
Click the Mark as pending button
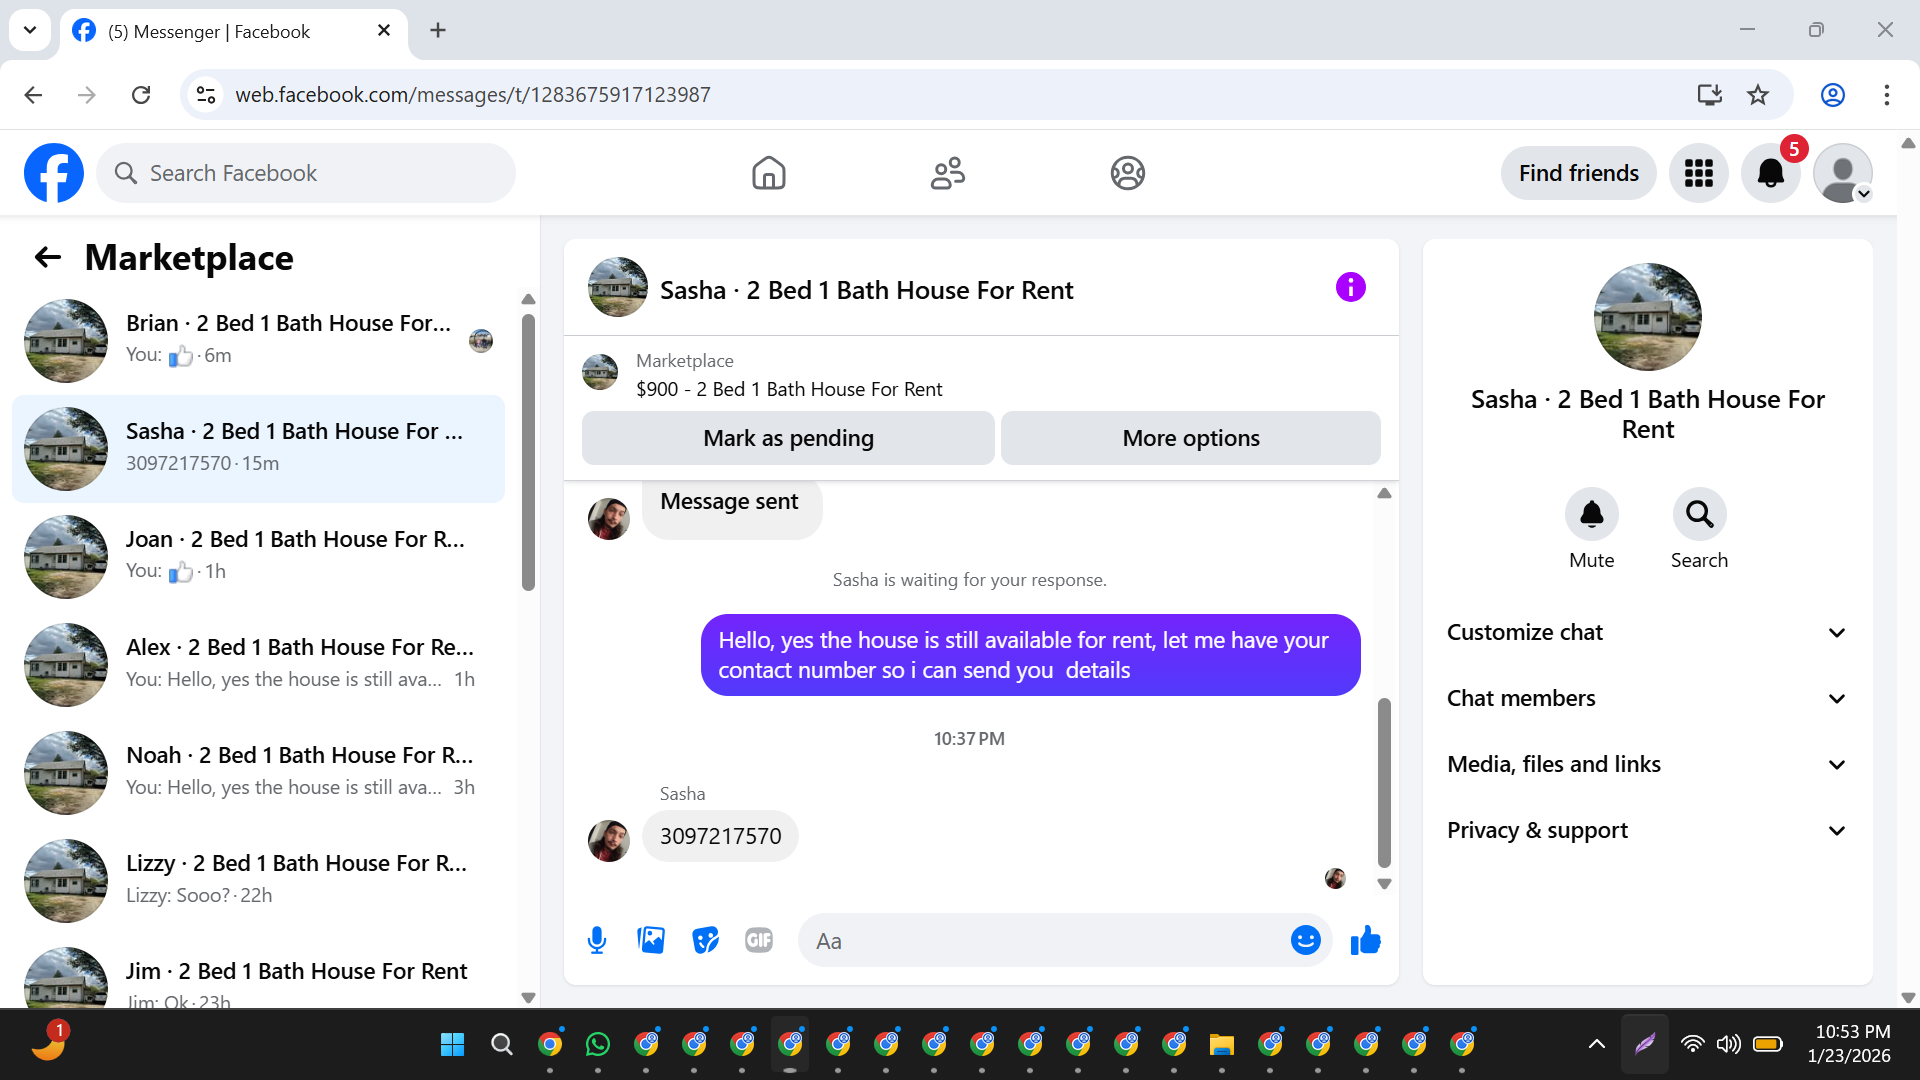tap(788, 438)
